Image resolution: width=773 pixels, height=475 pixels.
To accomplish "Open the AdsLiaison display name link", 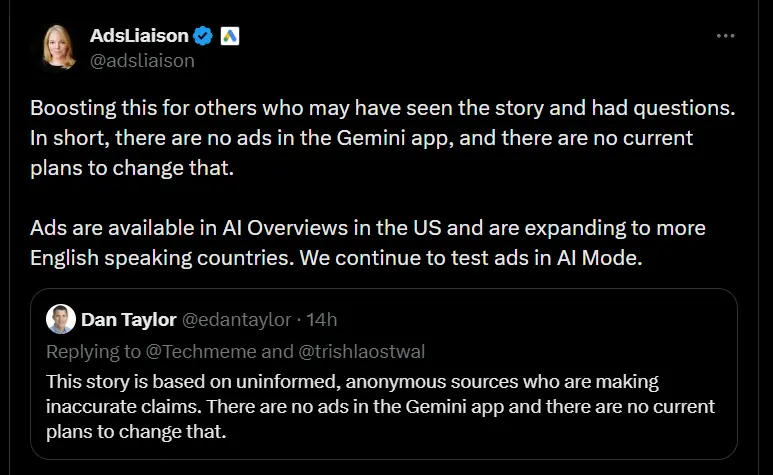I will (138, 36).
